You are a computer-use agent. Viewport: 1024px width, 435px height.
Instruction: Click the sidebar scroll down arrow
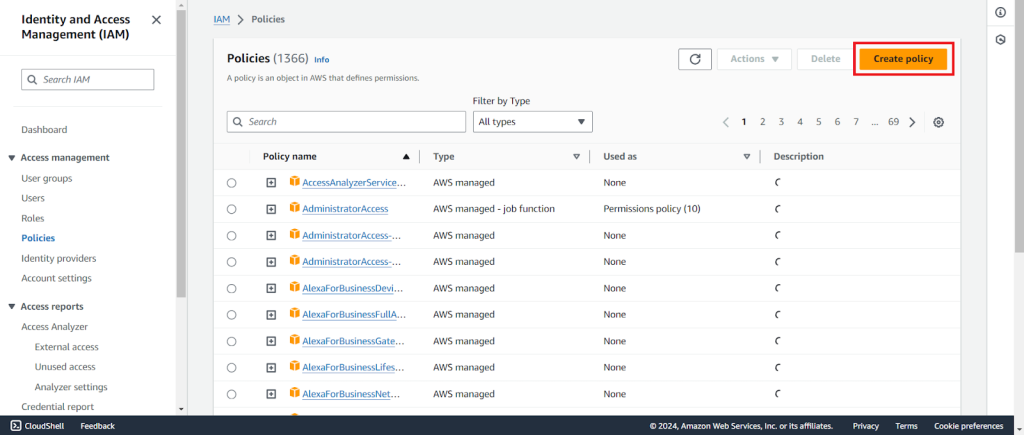click(181, 409)
